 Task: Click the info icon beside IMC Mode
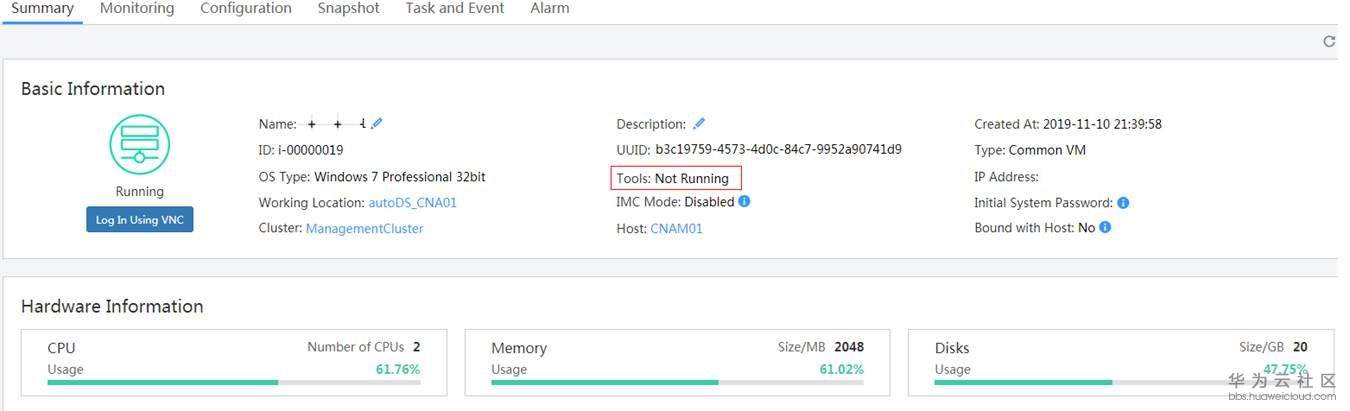click(744, 202)
